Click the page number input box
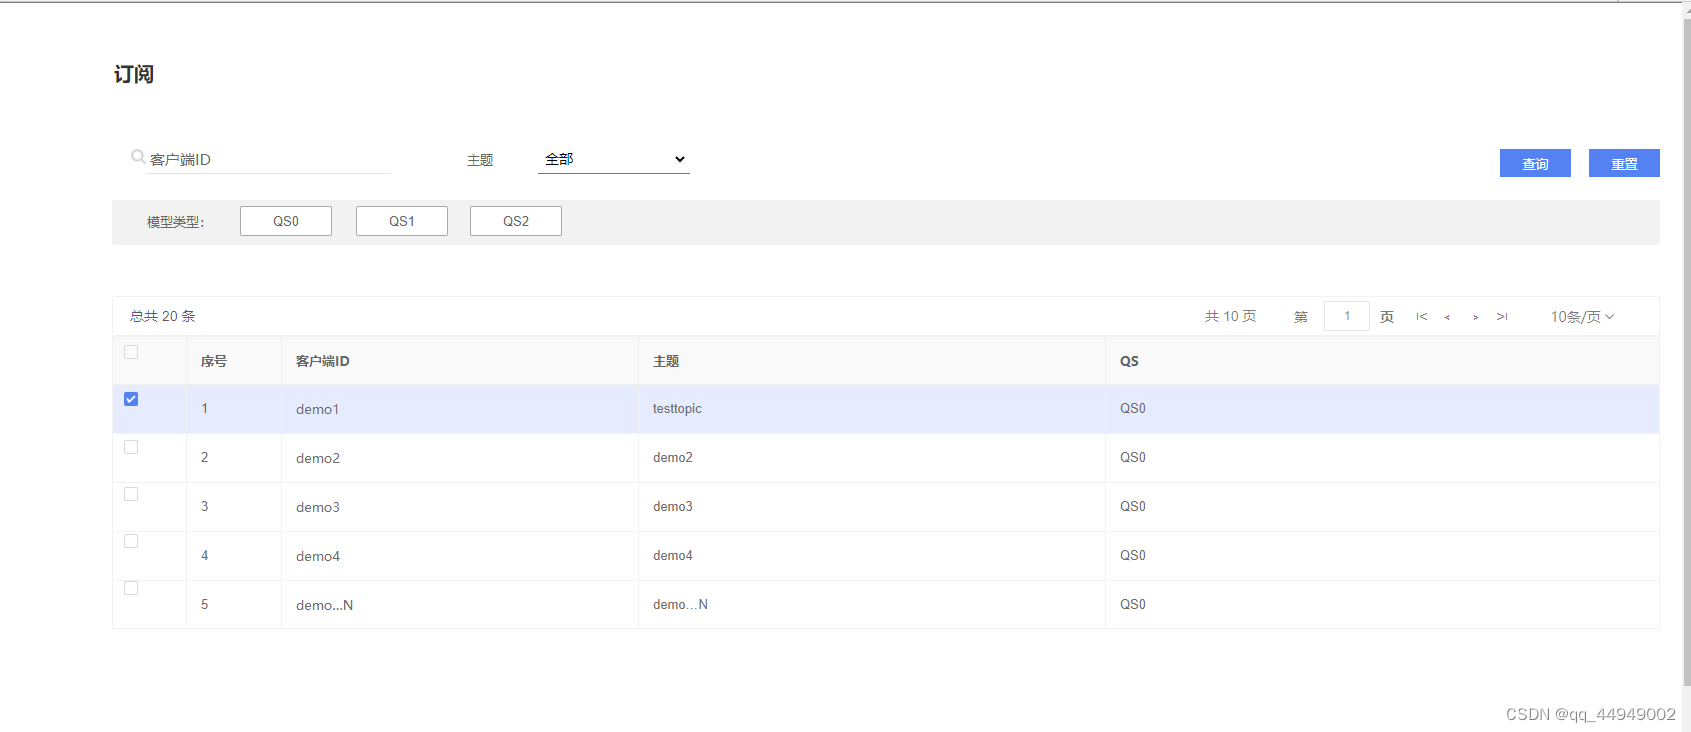 click(x=1347, y=316)
